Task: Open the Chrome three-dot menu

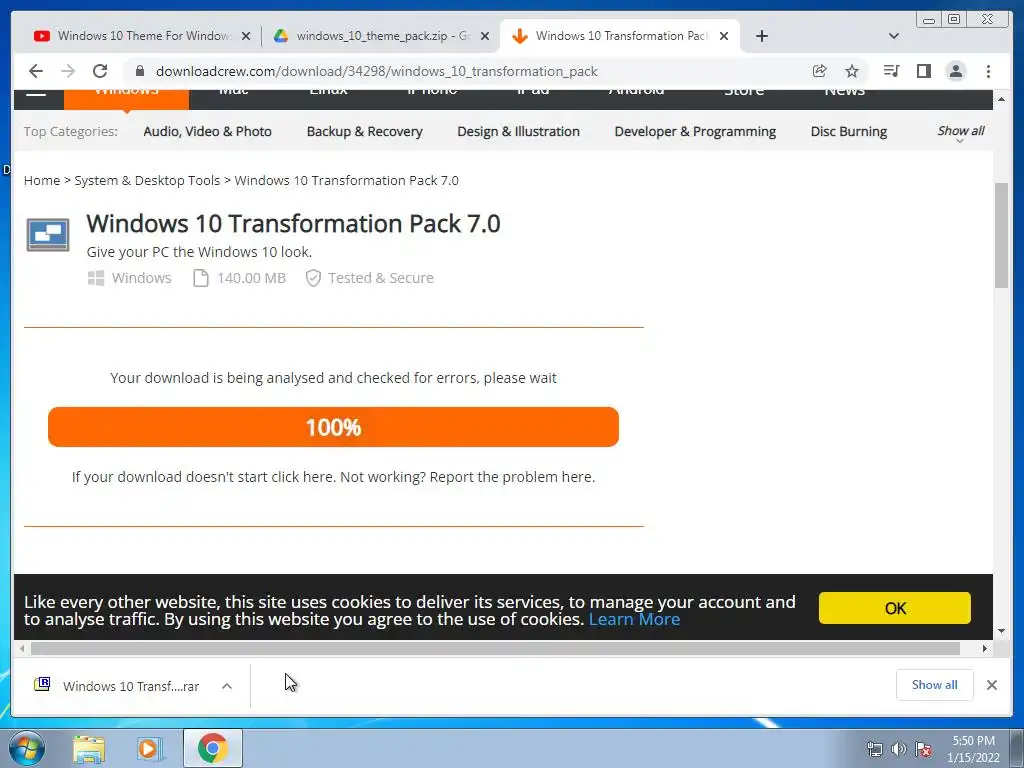Action: coord(988,71)
